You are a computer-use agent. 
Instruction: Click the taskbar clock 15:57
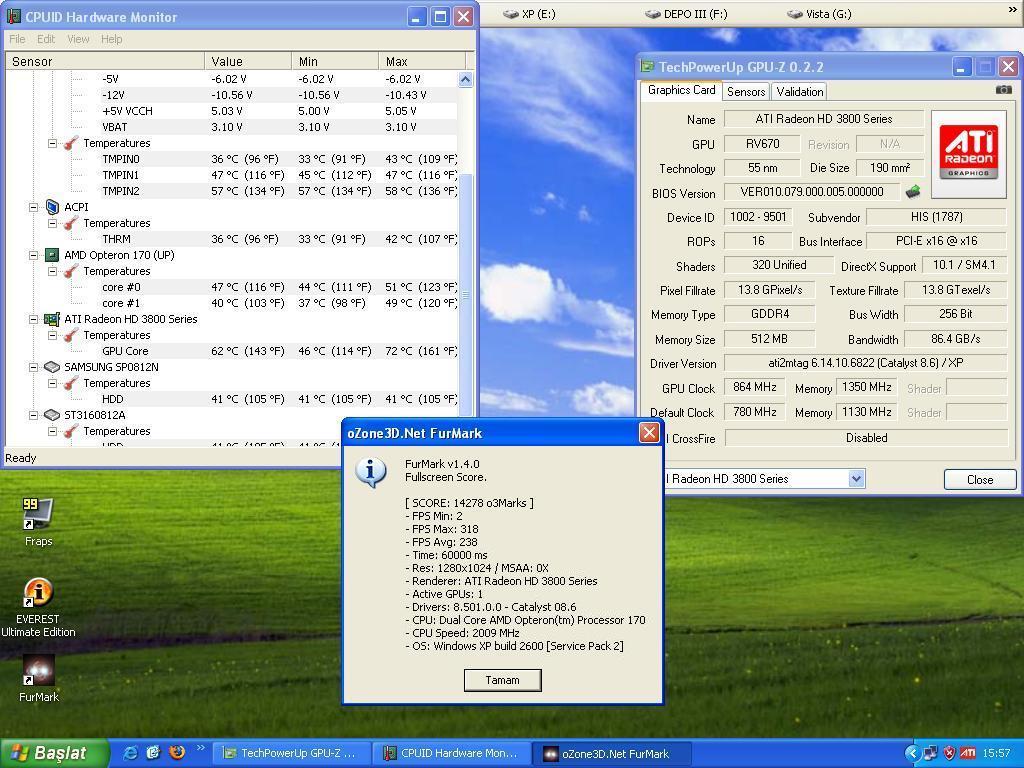[996, 753]
